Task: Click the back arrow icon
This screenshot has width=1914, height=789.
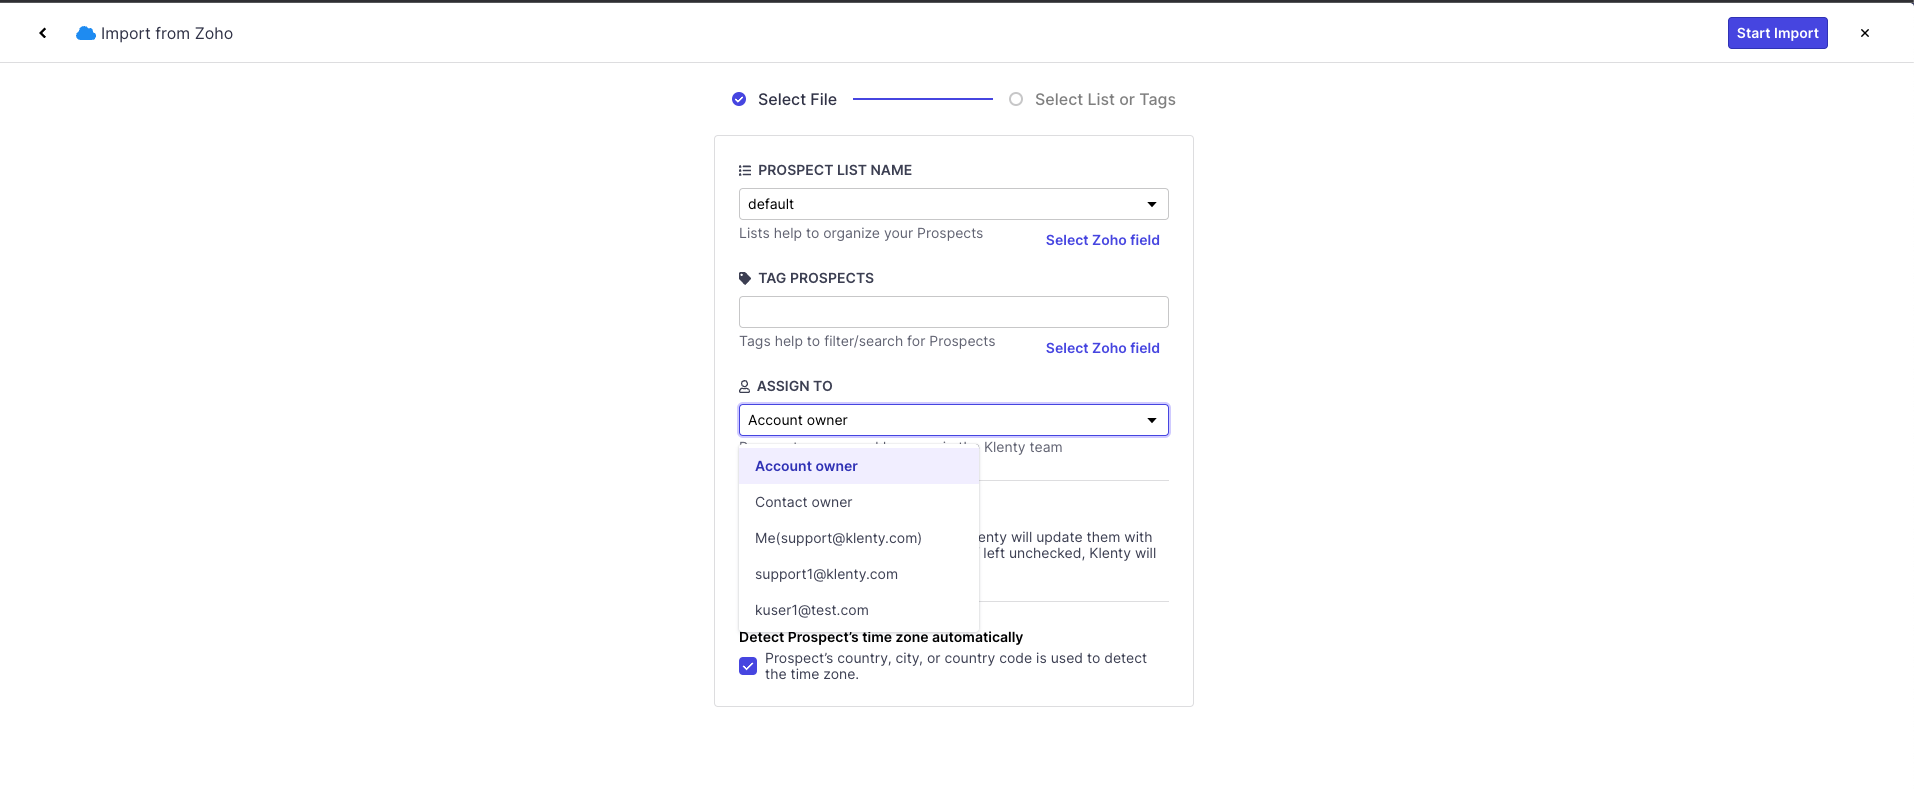Action: pos(43,33)
